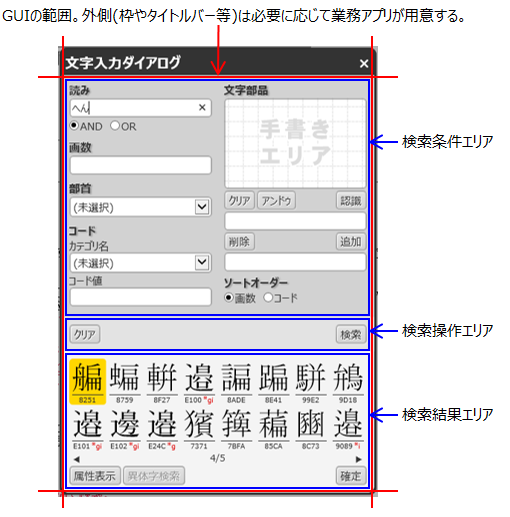Select the AND radio button
510x517 pixels.
[x=74, y=126]
